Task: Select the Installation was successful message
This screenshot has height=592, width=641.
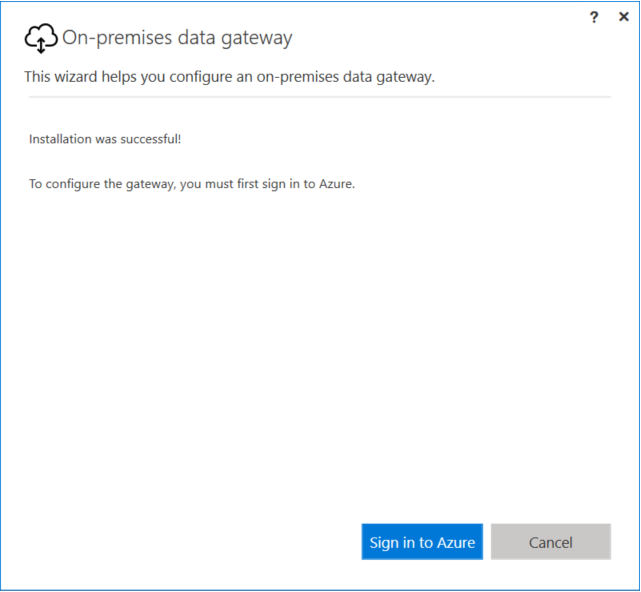Action: coord(105,139)
